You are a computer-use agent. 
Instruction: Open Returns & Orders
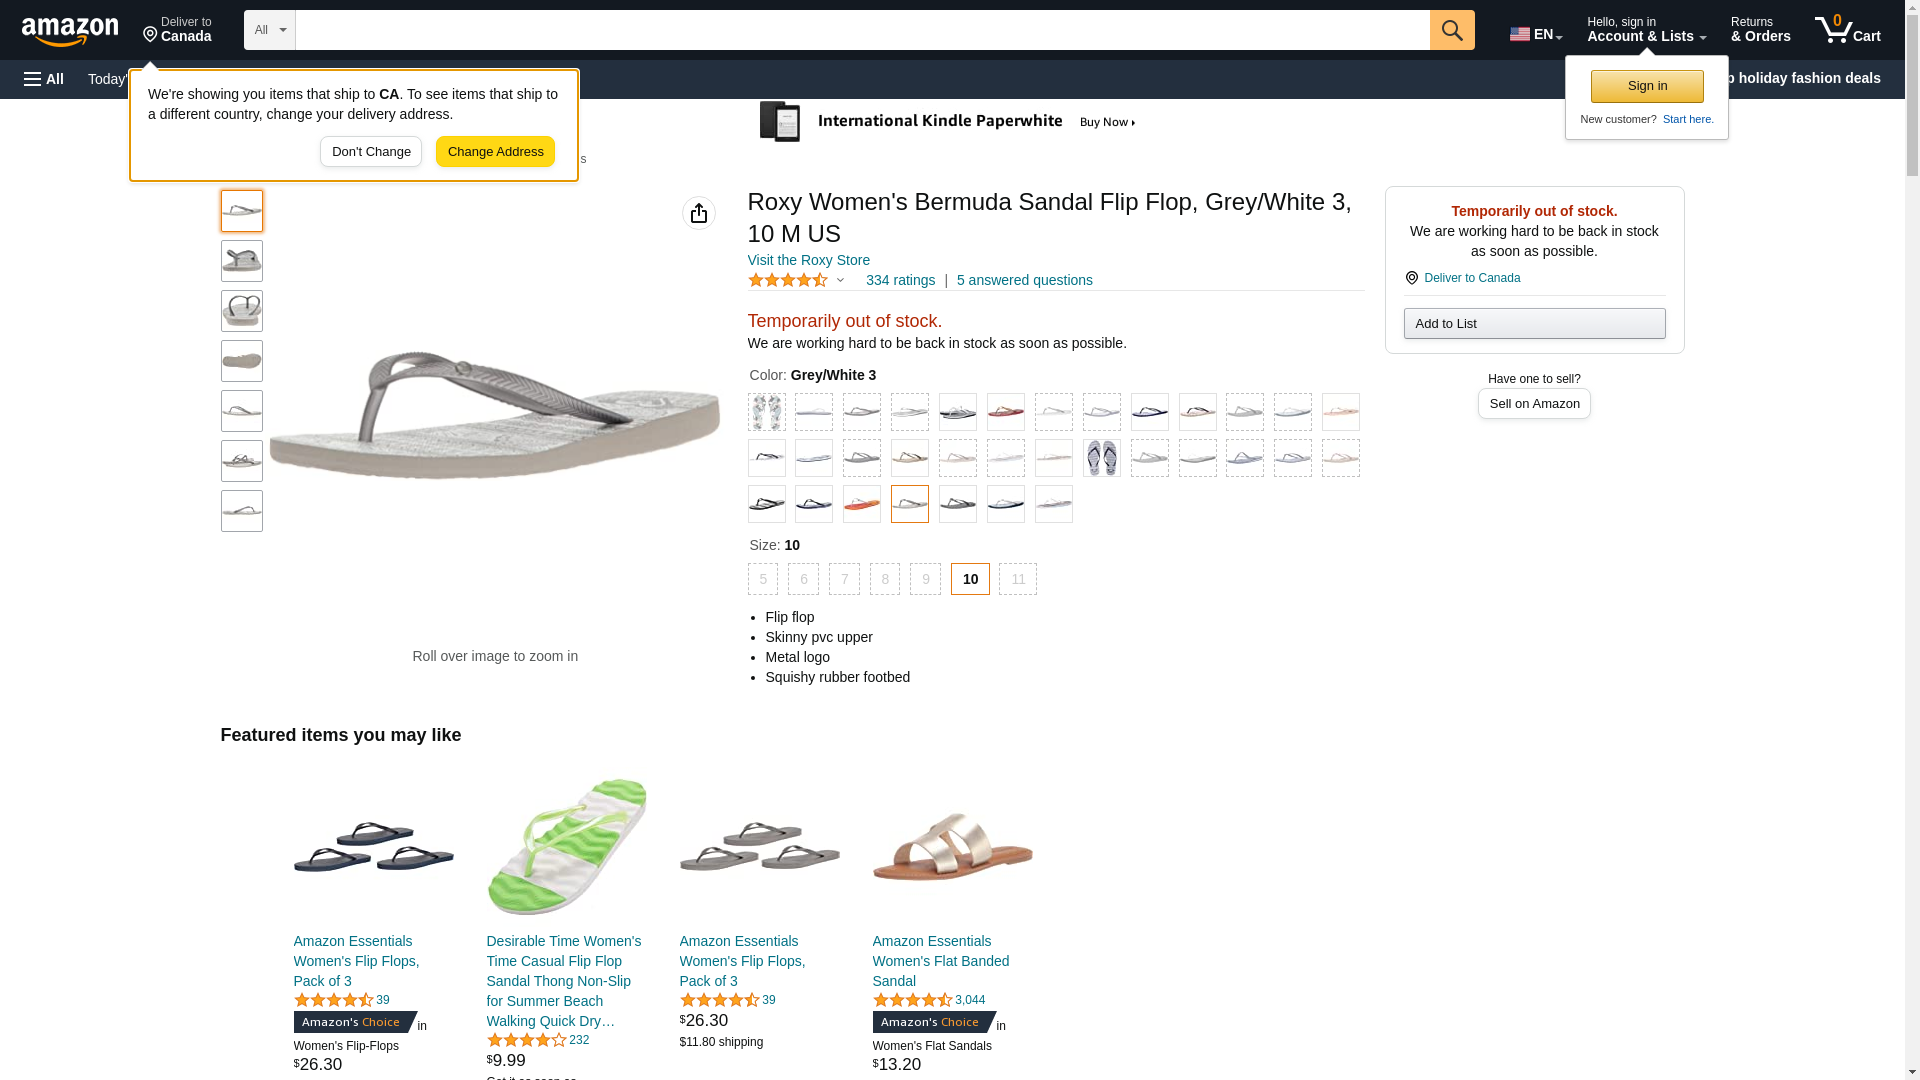point(1760,30)
